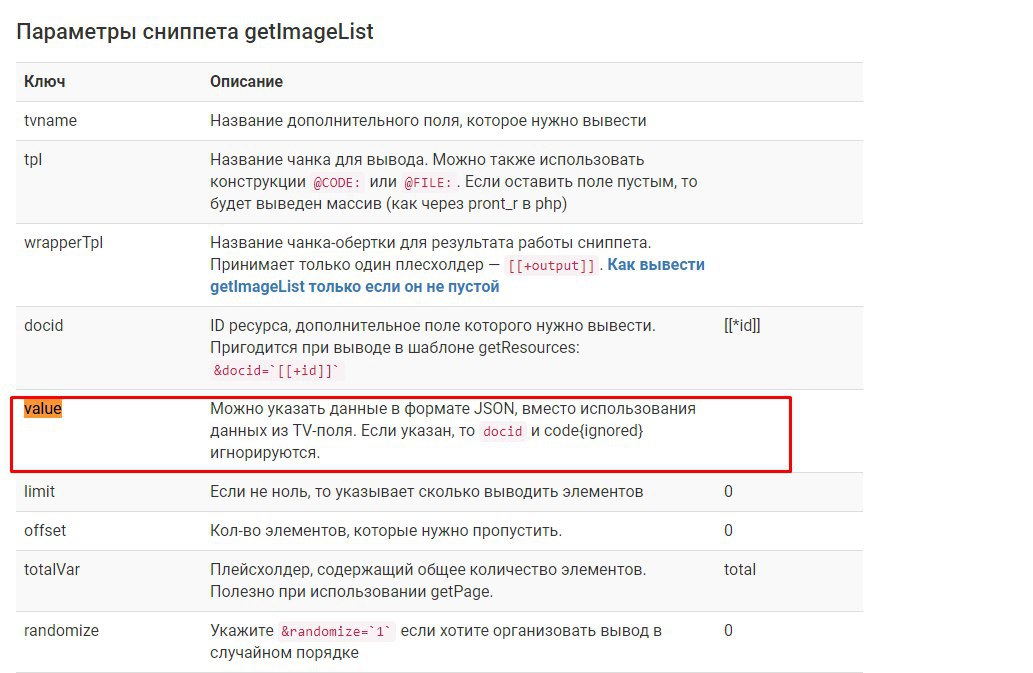This screenshot has width=1033, height=673.
Task: Click the 'totalVar' key cell
Action: 51,569
